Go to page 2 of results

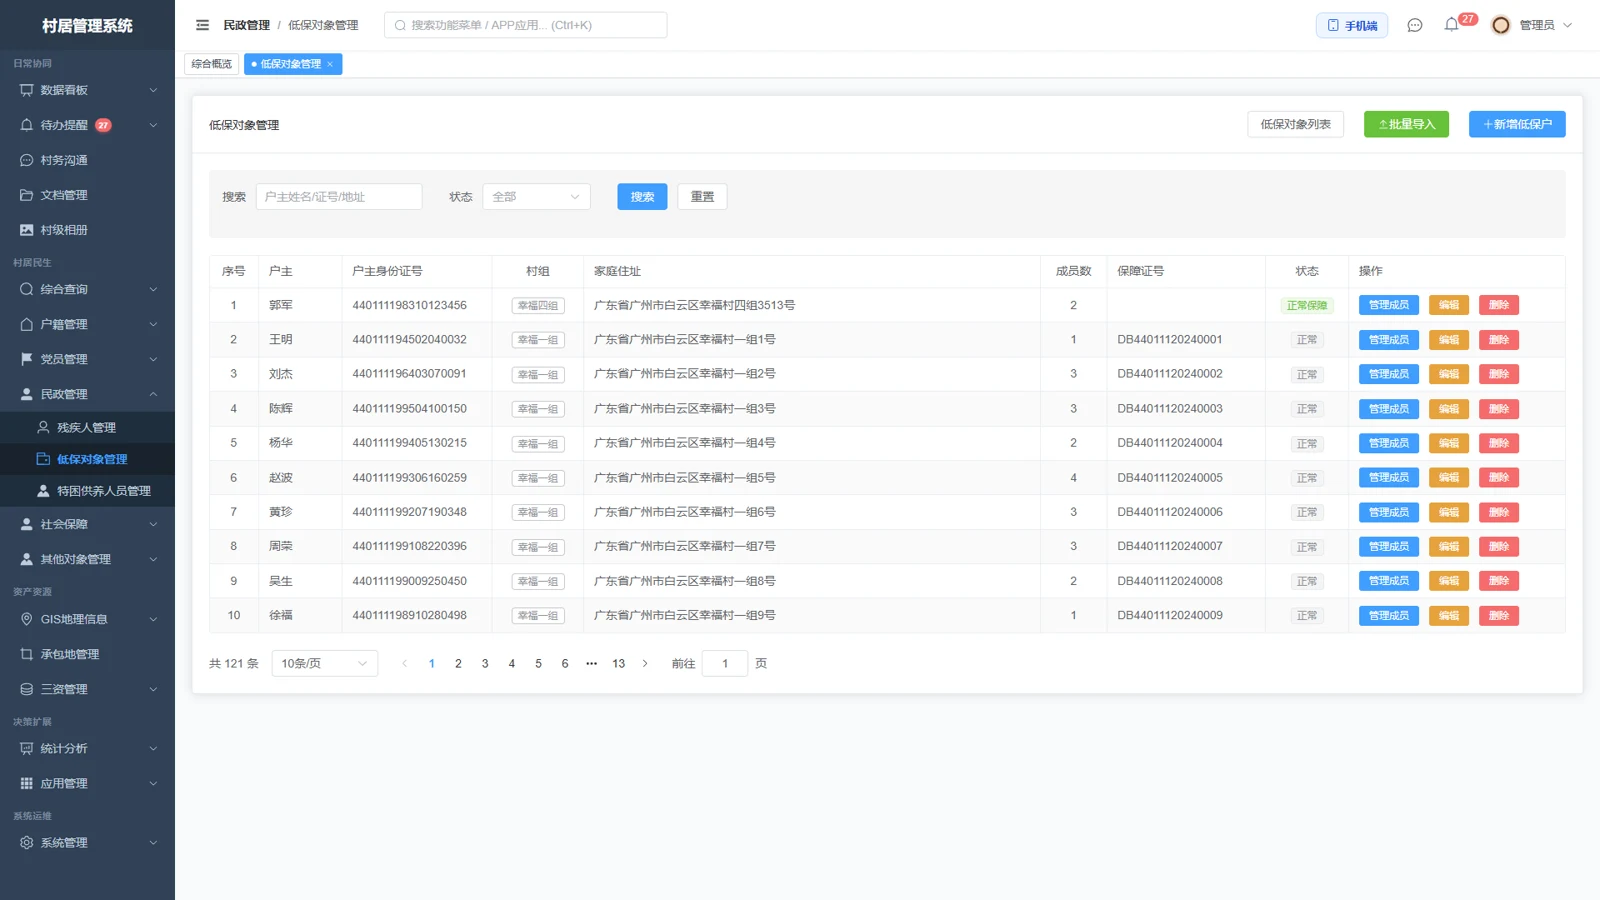(458, 663)
